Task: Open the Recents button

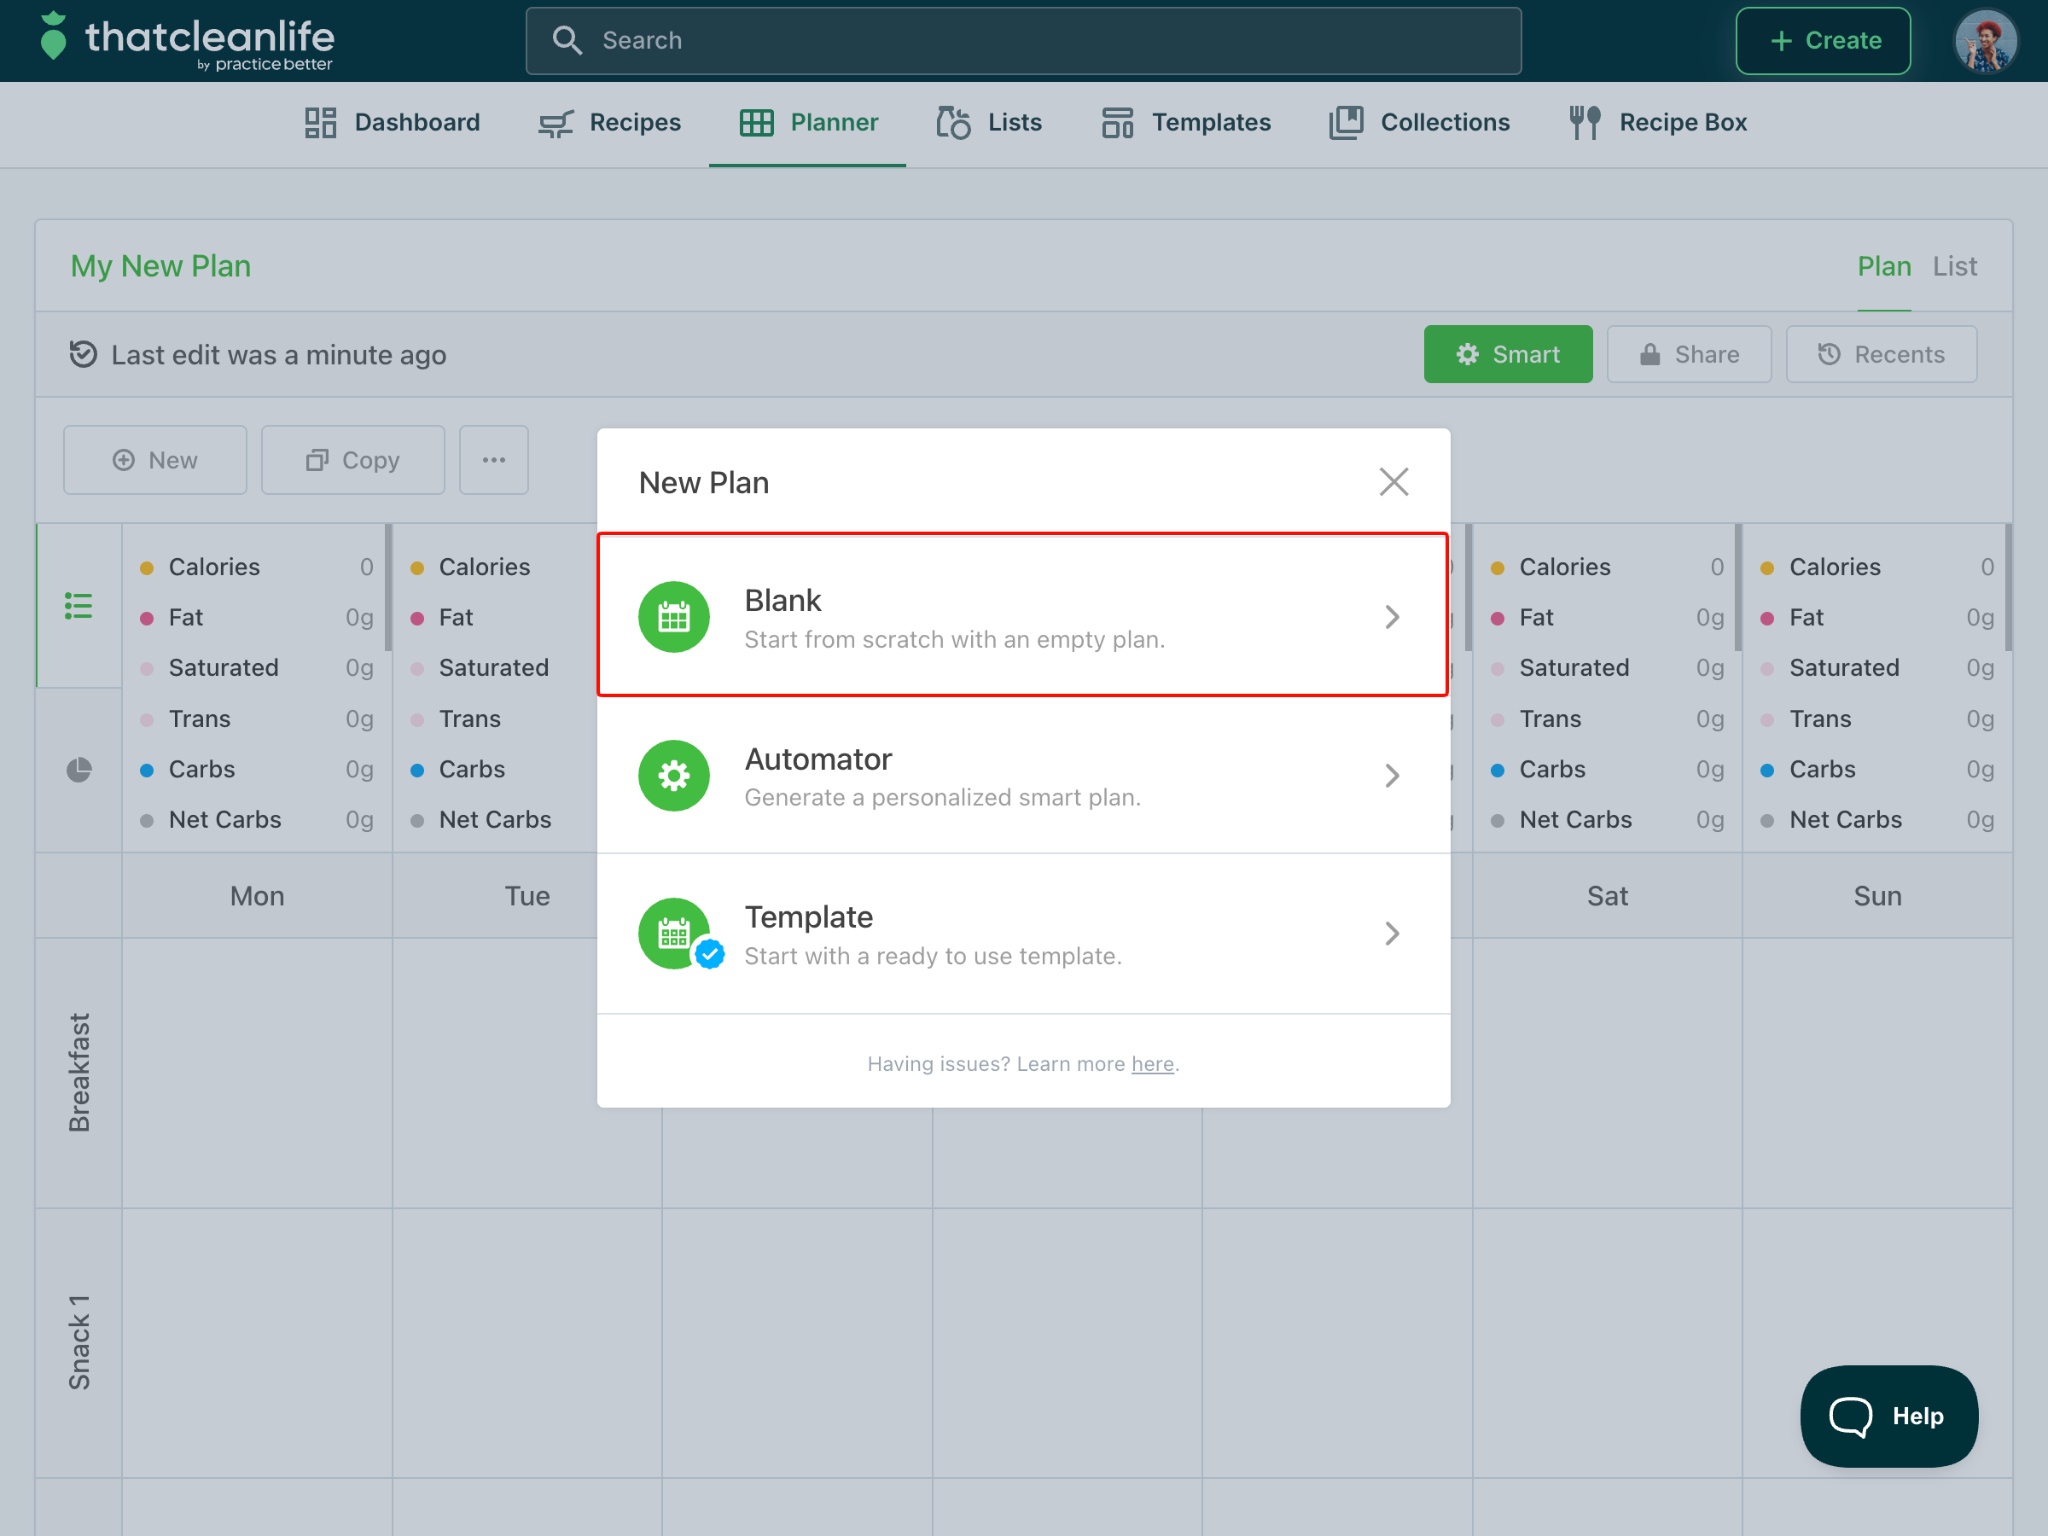Action: (x=1881, y=354)
